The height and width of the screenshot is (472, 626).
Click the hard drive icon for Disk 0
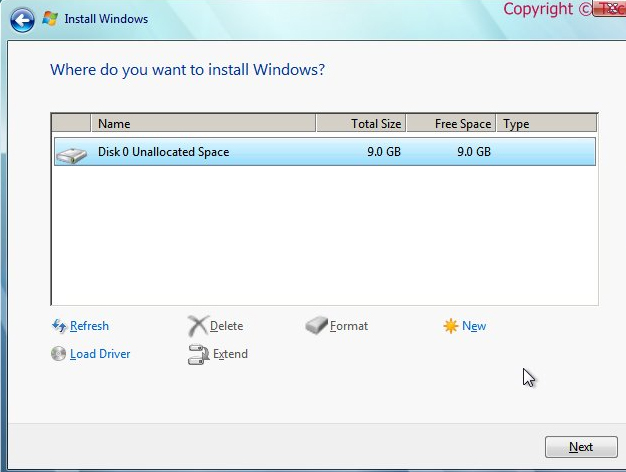click(71, 155)
